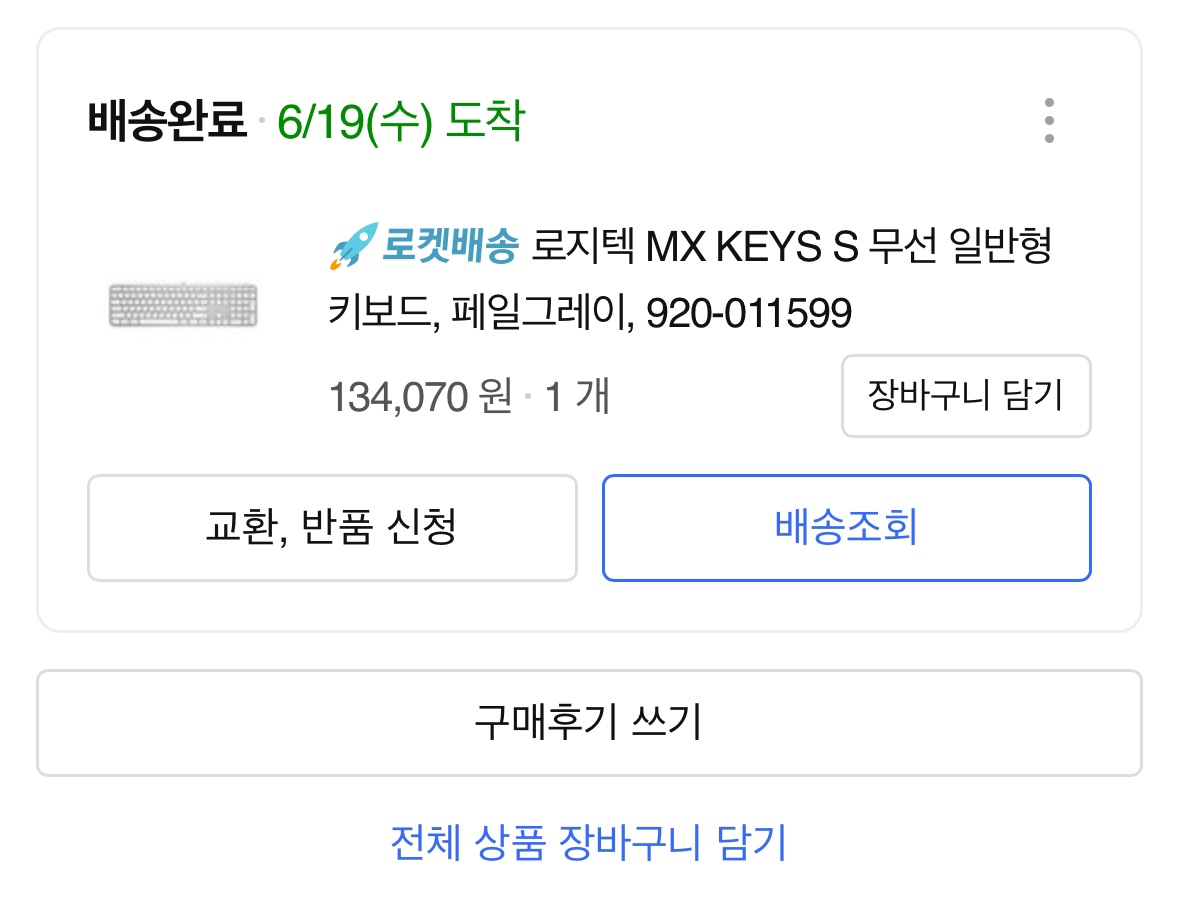Click the 134,070 원 price text

pyautogui.click(x=420, y=398)
